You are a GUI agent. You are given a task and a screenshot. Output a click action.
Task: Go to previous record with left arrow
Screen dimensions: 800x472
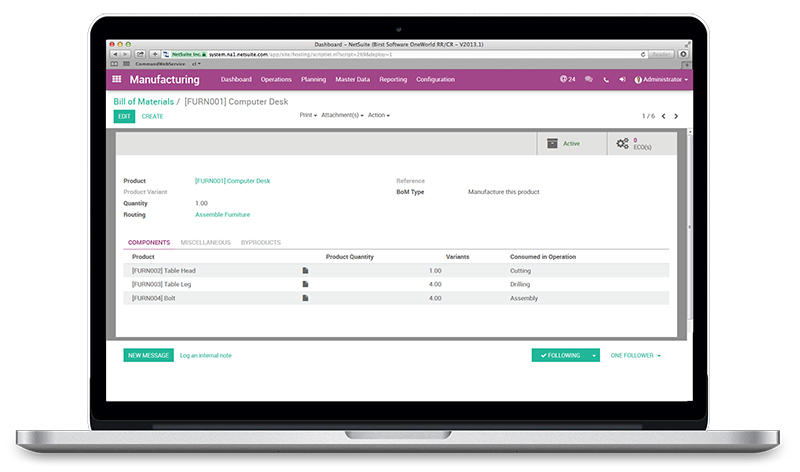coord(662,116)
